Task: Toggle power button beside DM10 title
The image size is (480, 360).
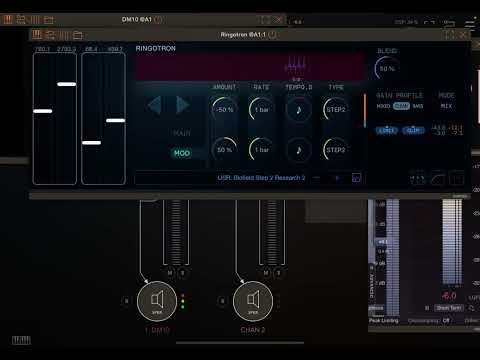Action: pos(159,20)
